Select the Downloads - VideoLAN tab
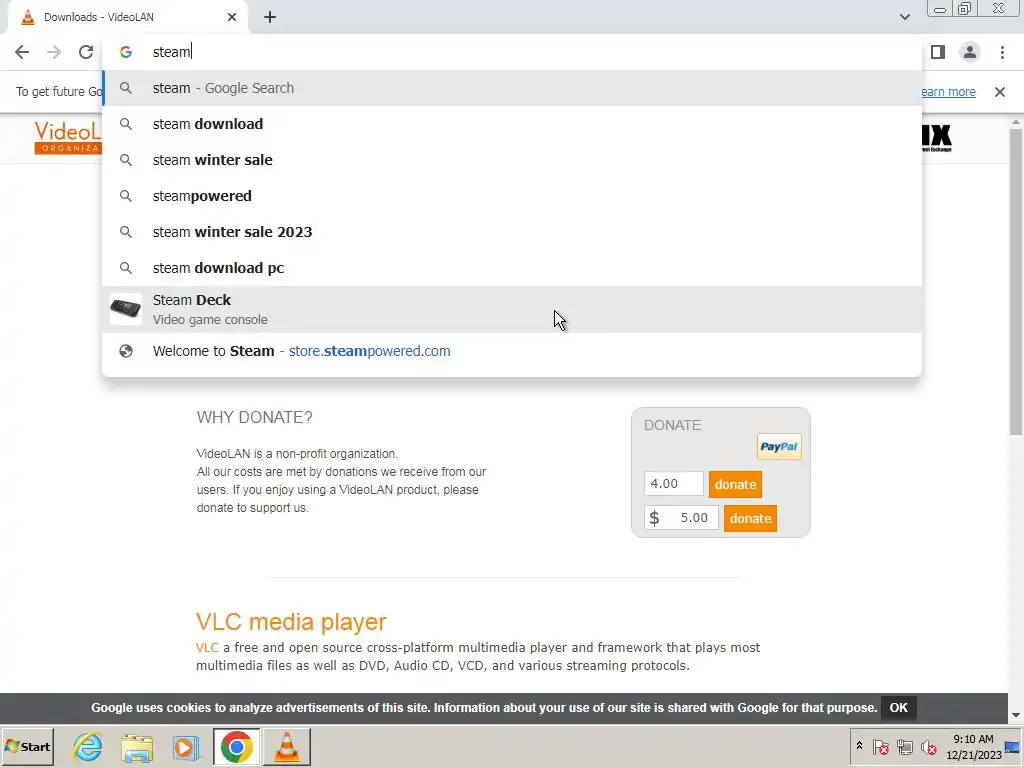 coord(128,17)
